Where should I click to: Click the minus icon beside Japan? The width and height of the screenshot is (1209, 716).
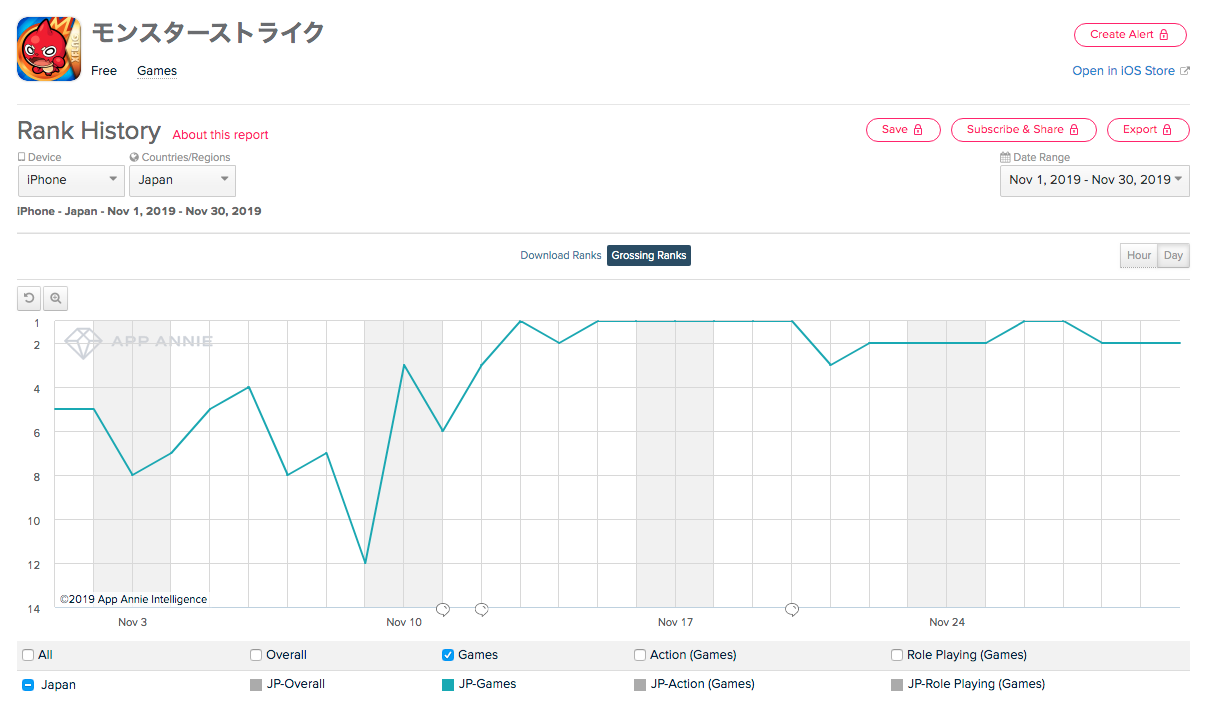[x=28, y=685]
